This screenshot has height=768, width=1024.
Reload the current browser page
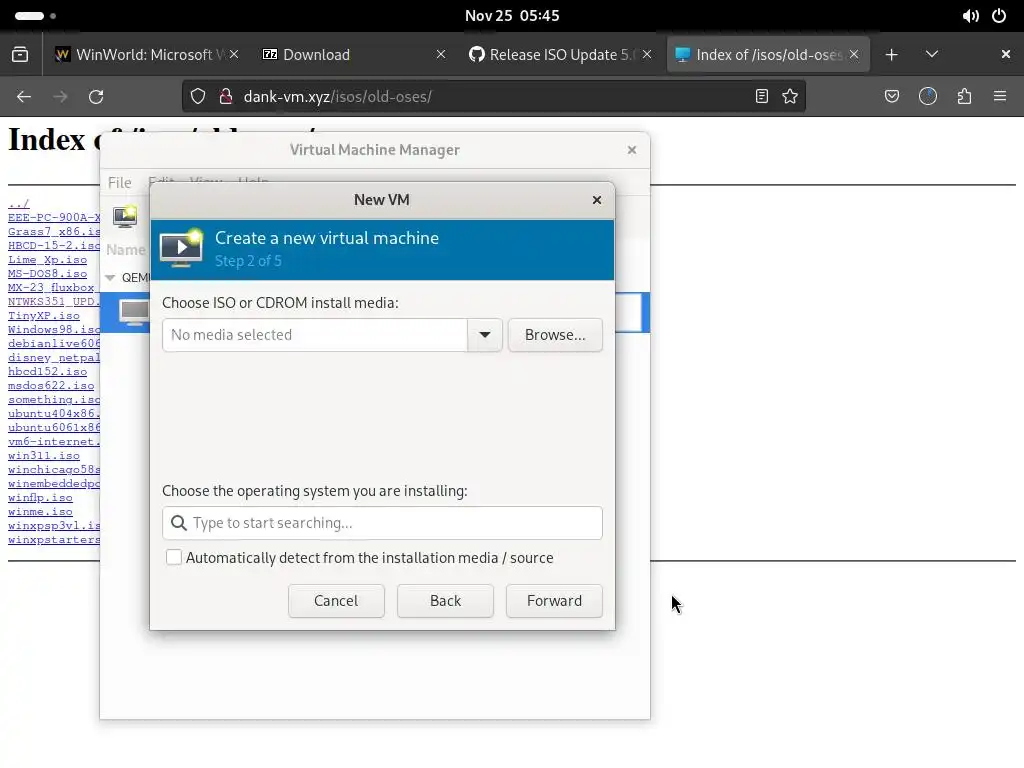pyautogui.click(x=96, y=97)
